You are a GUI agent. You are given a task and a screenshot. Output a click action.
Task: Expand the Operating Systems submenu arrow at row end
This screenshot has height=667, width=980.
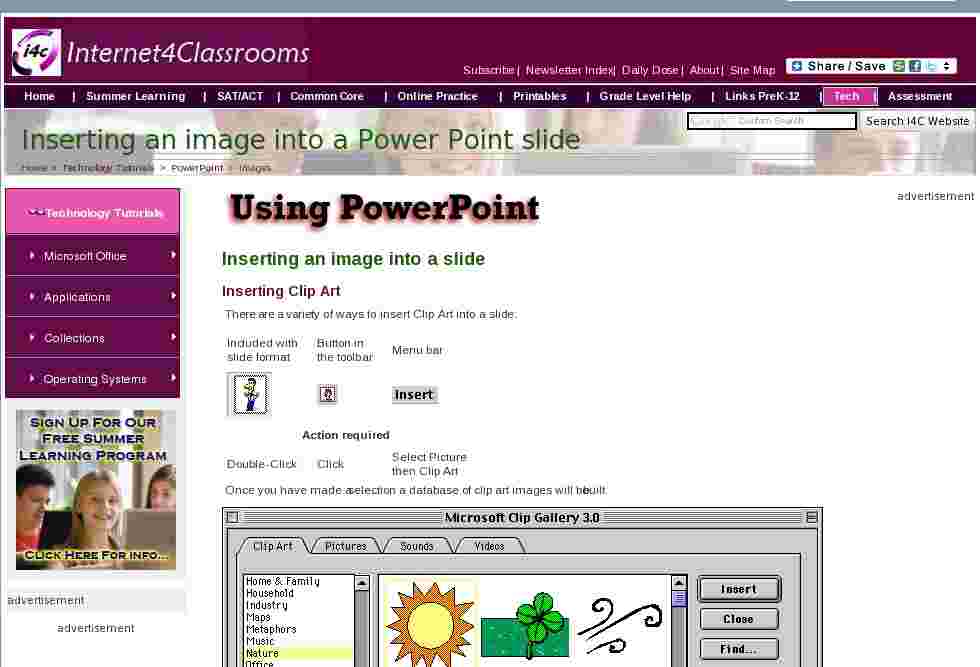coord(173,378)
